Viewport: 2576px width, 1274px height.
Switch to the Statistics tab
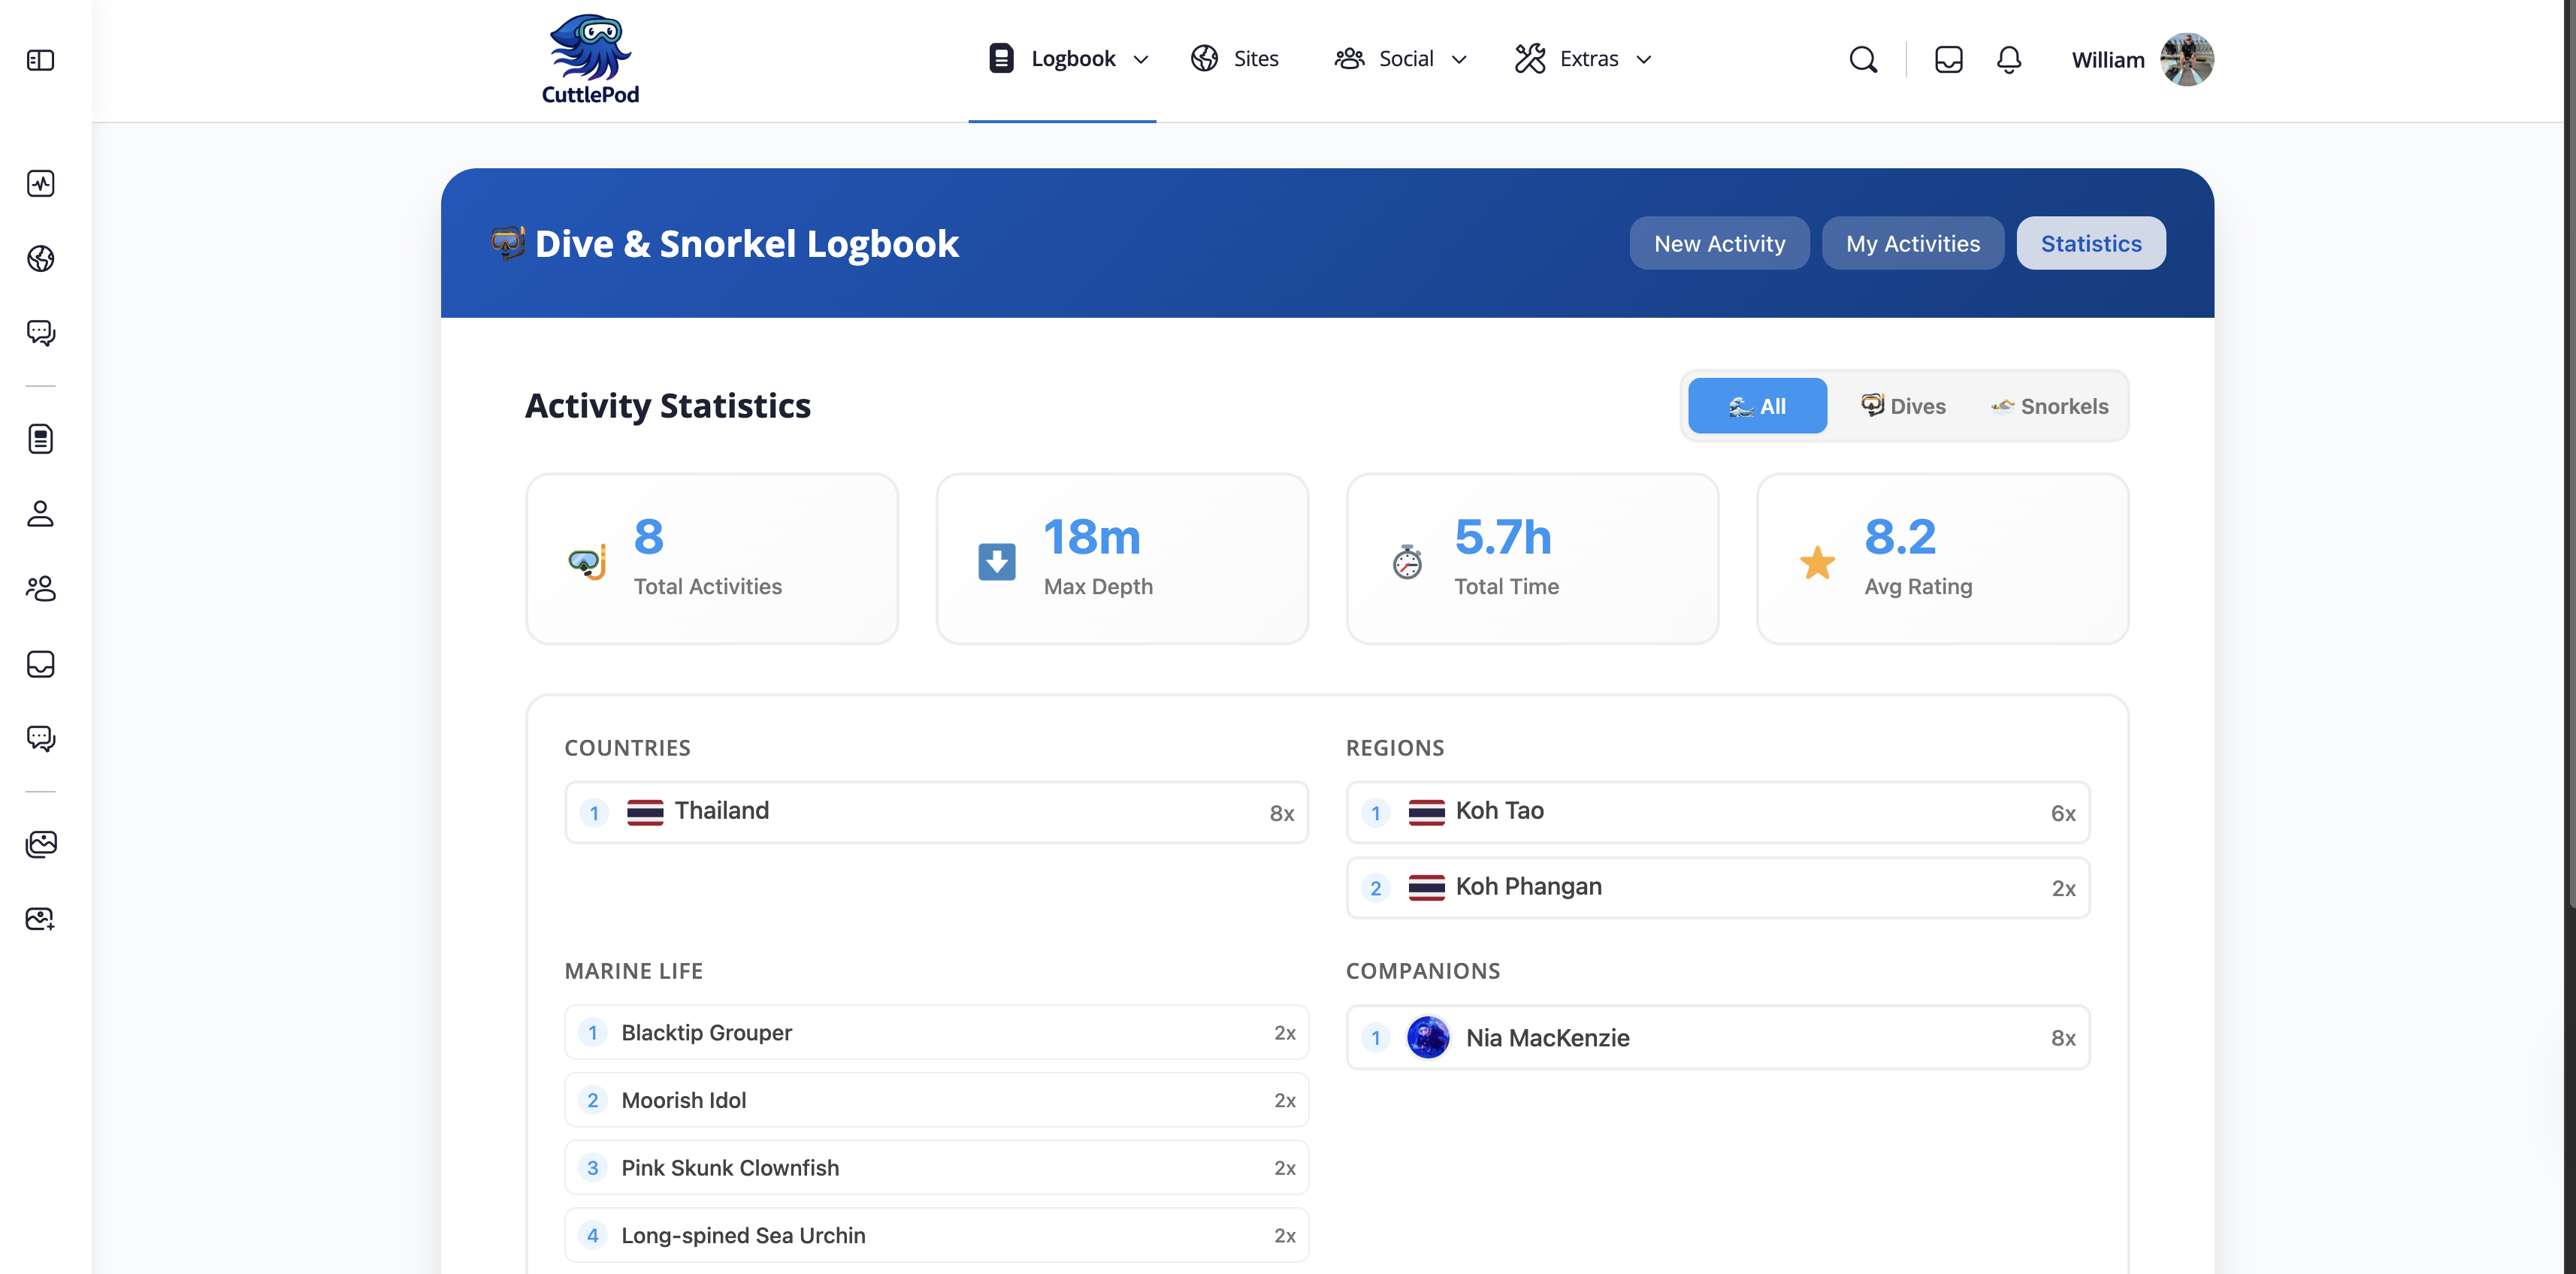click(x=2090, y=243)
